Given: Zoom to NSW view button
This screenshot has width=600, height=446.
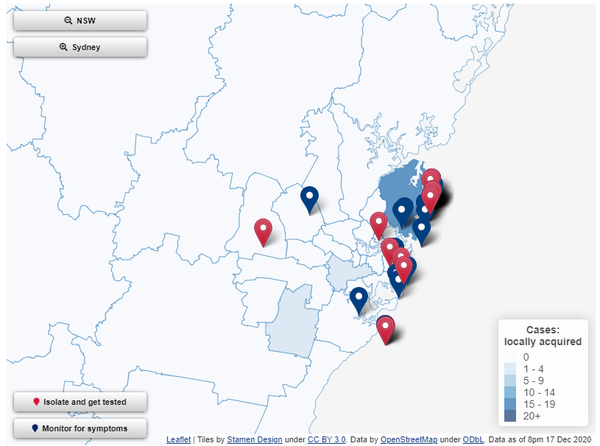Looking at the screenshot, I should point(80,21).
